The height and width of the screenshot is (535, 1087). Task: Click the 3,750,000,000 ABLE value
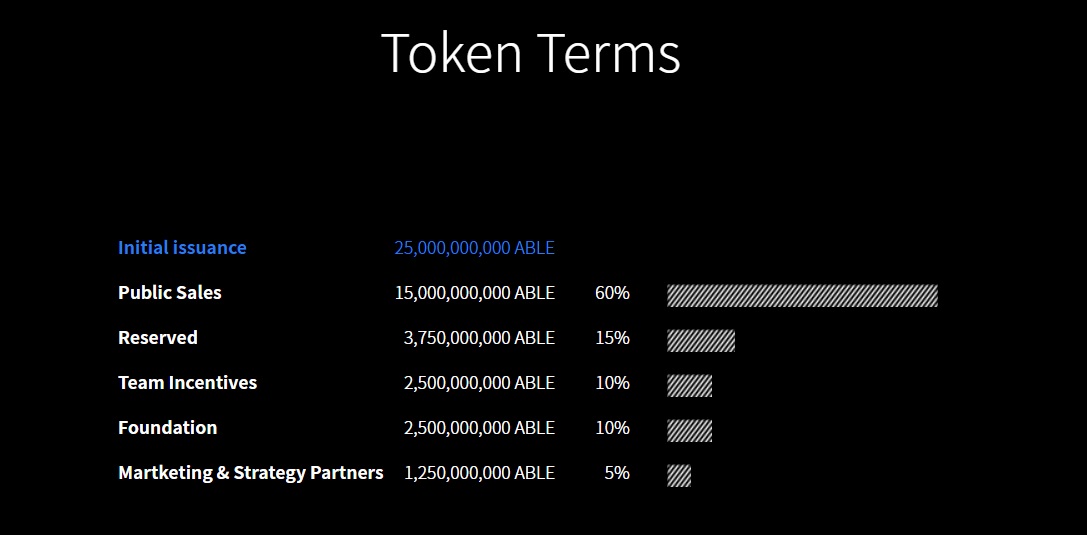(x=479, y=337)
